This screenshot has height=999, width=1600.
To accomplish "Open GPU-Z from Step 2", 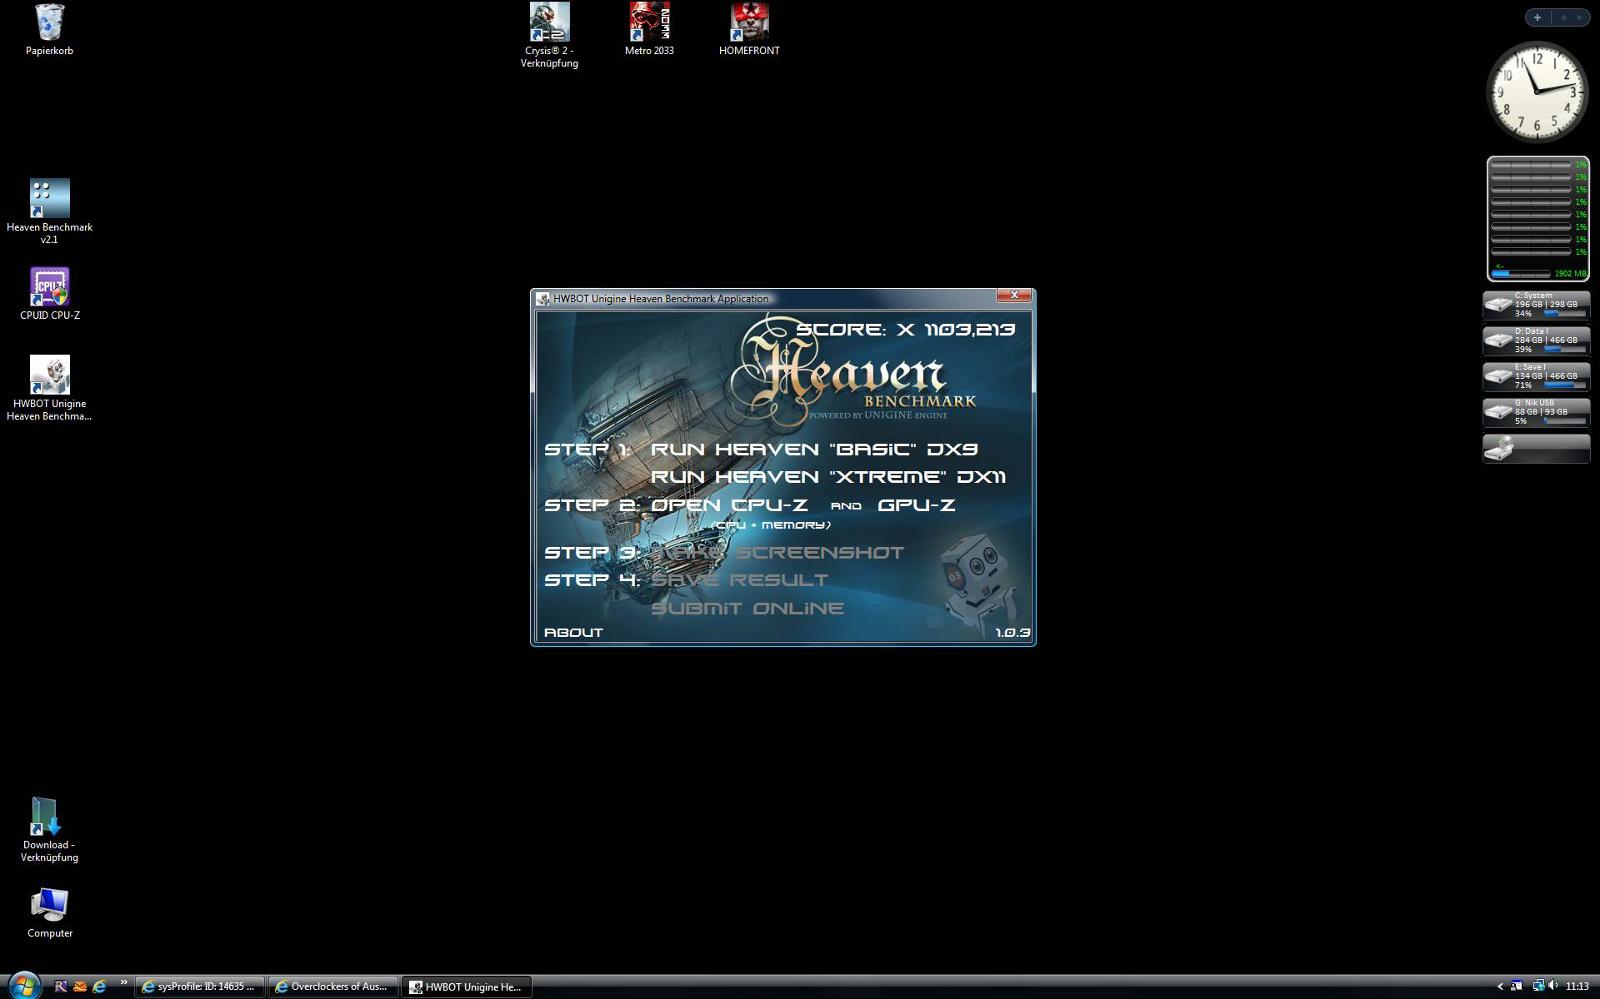I will [916, 505].
